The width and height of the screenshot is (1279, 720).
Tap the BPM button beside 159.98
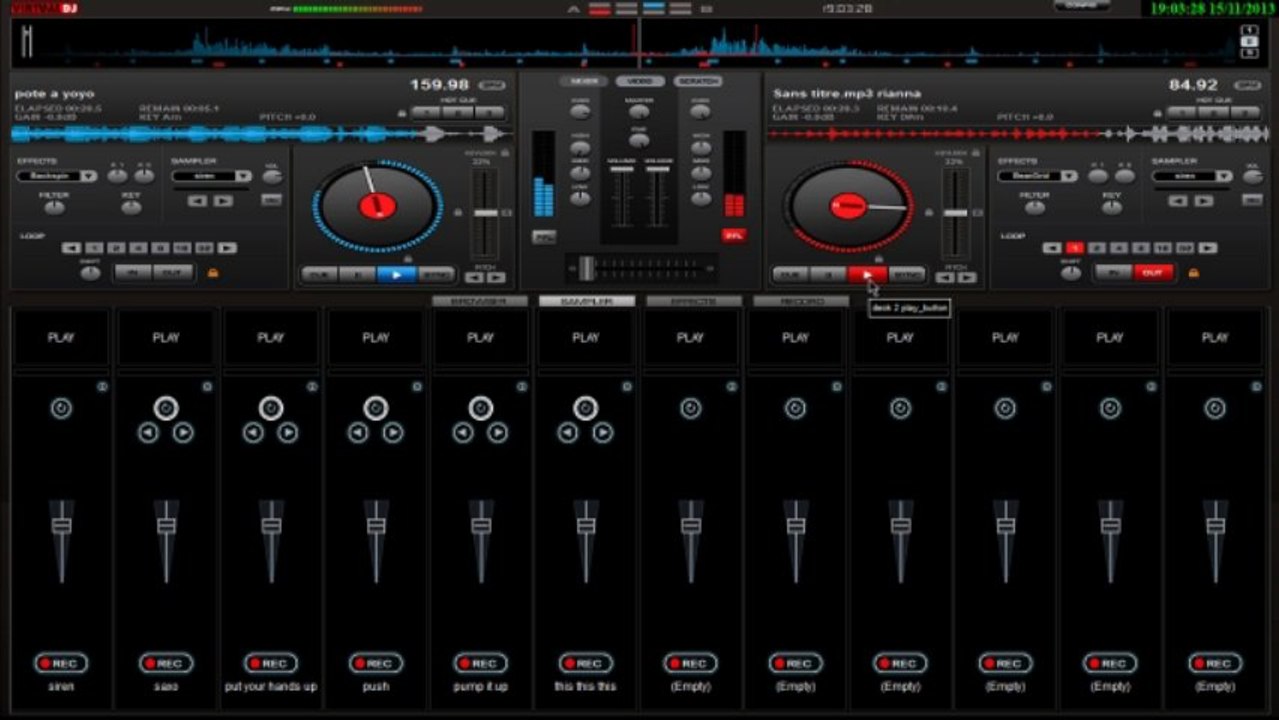tap(491, 85)
